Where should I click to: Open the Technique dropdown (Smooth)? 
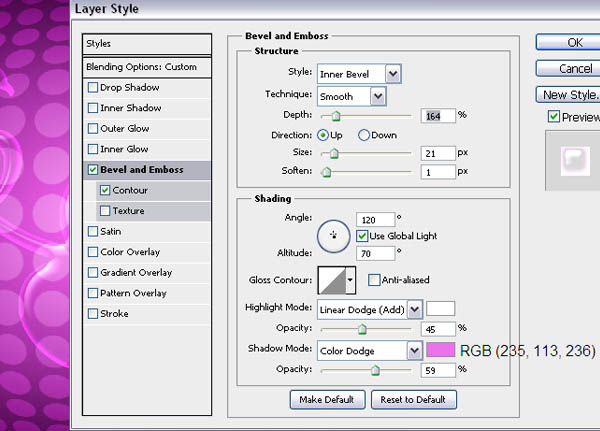351,97
